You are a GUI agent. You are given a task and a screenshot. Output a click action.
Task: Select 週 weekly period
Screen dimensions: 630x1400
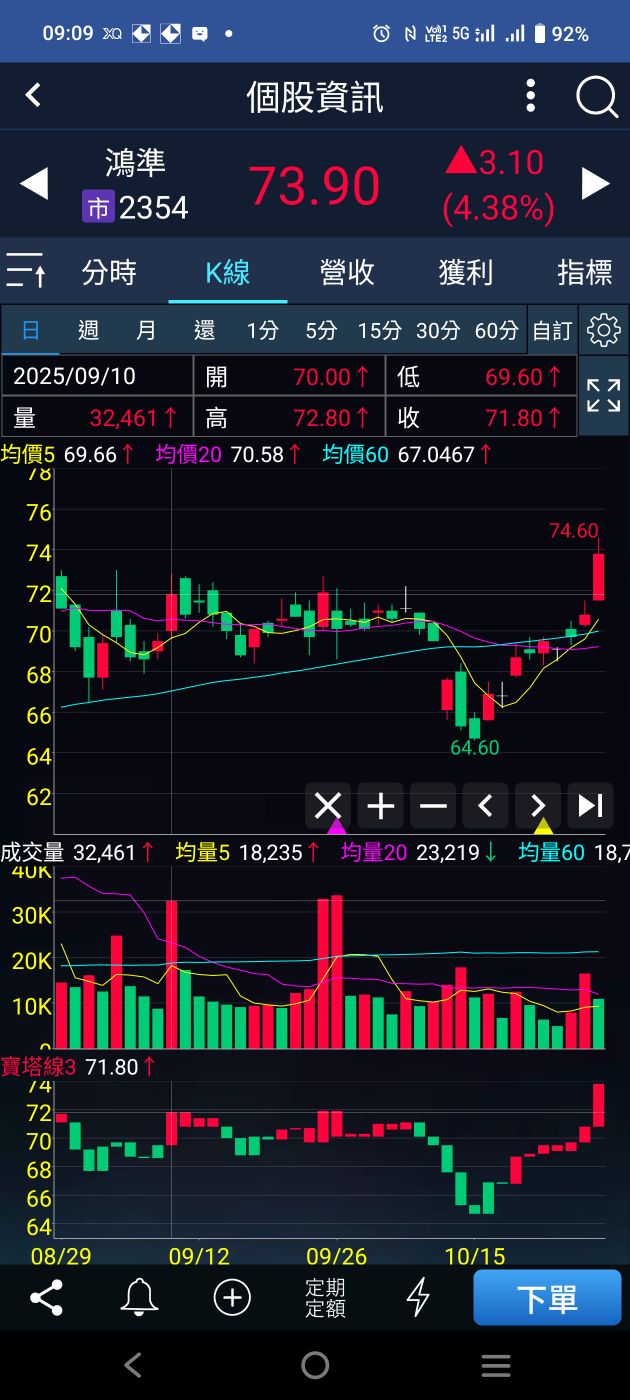(89, 330)
